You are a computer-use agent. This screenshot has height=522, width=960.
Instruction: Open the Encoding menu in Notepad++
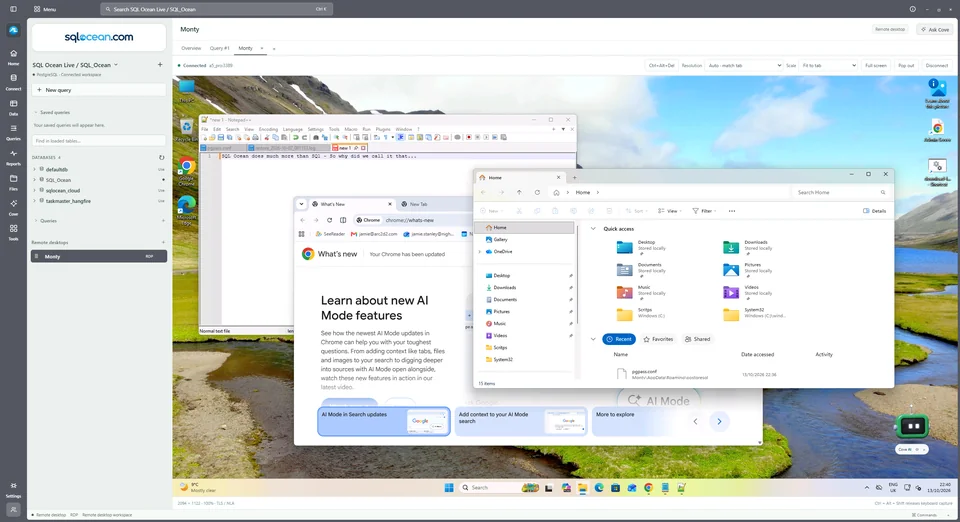tap(268, 129)
